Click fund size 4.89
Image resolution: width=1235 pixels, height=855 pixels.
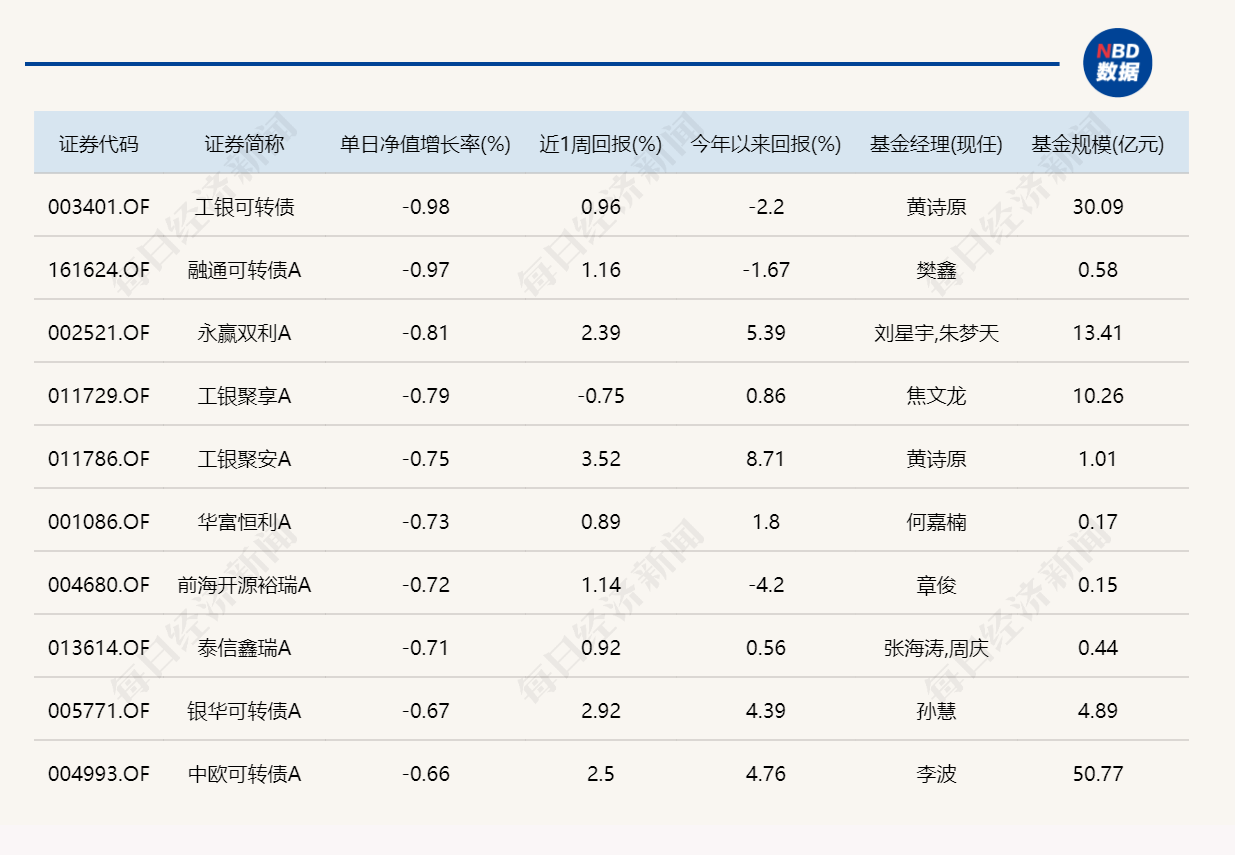(x=1098, y=711)
